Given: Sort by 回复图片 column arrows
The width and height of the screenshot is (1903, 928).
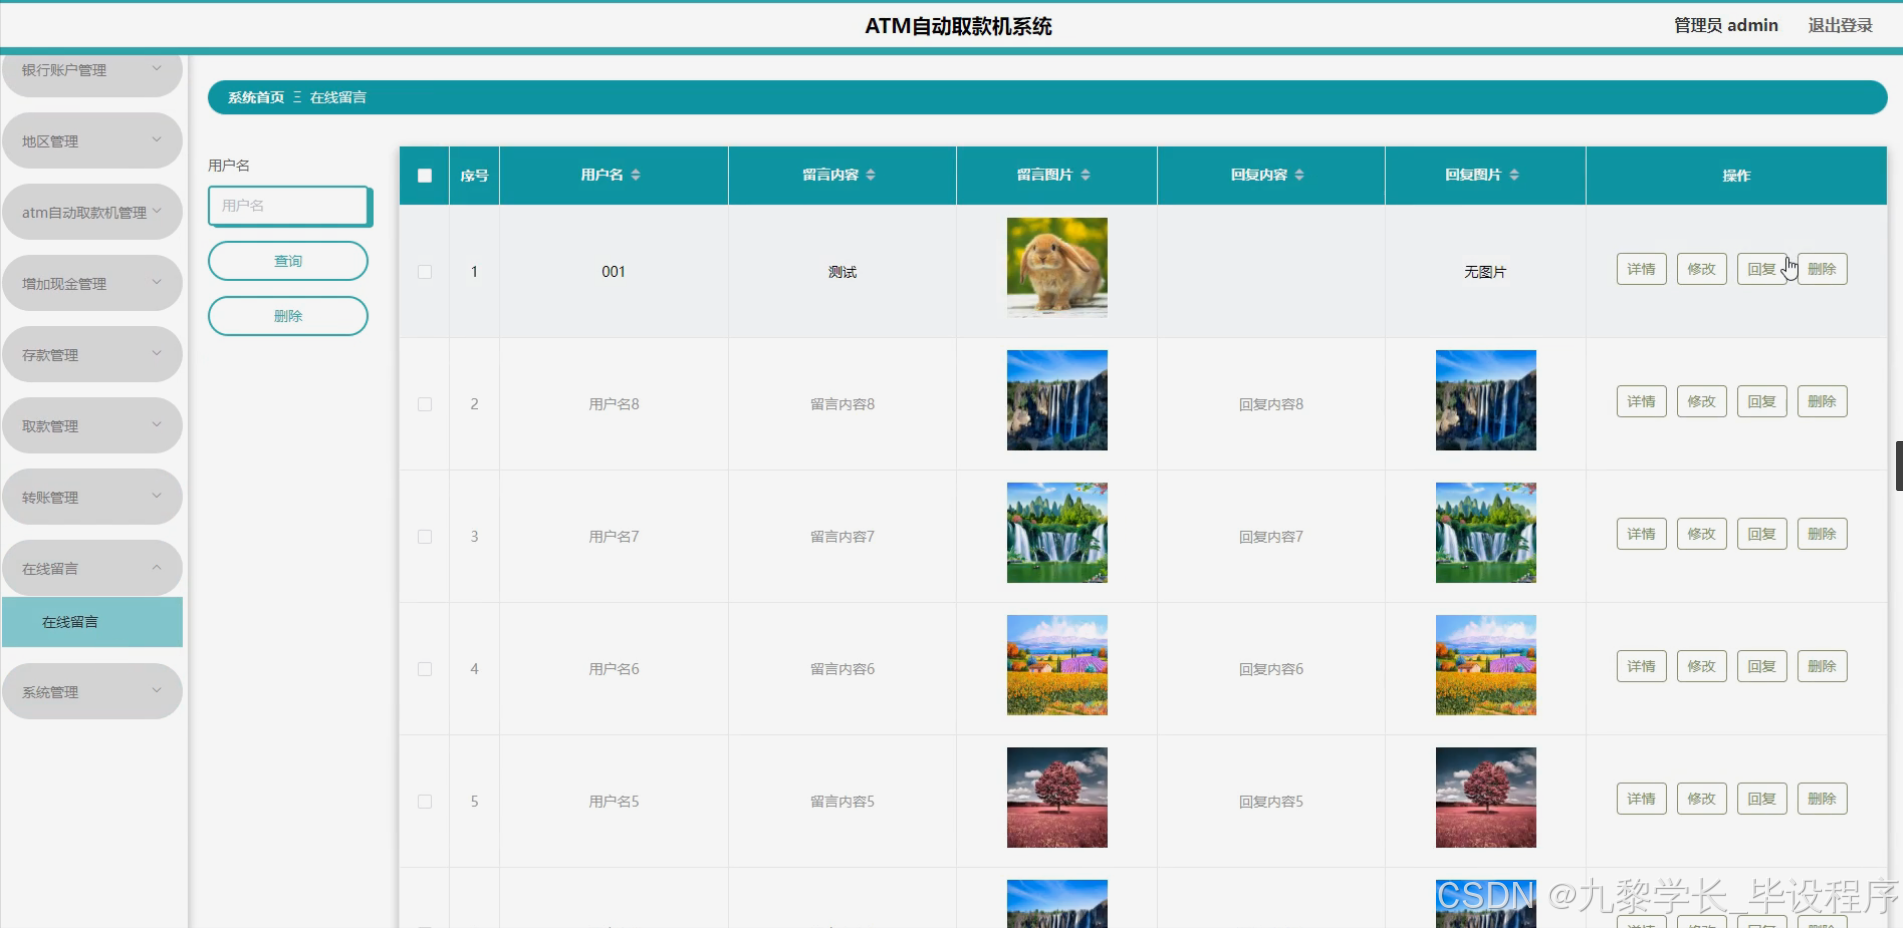Looking at the screenshot, I should (1514, 175).
